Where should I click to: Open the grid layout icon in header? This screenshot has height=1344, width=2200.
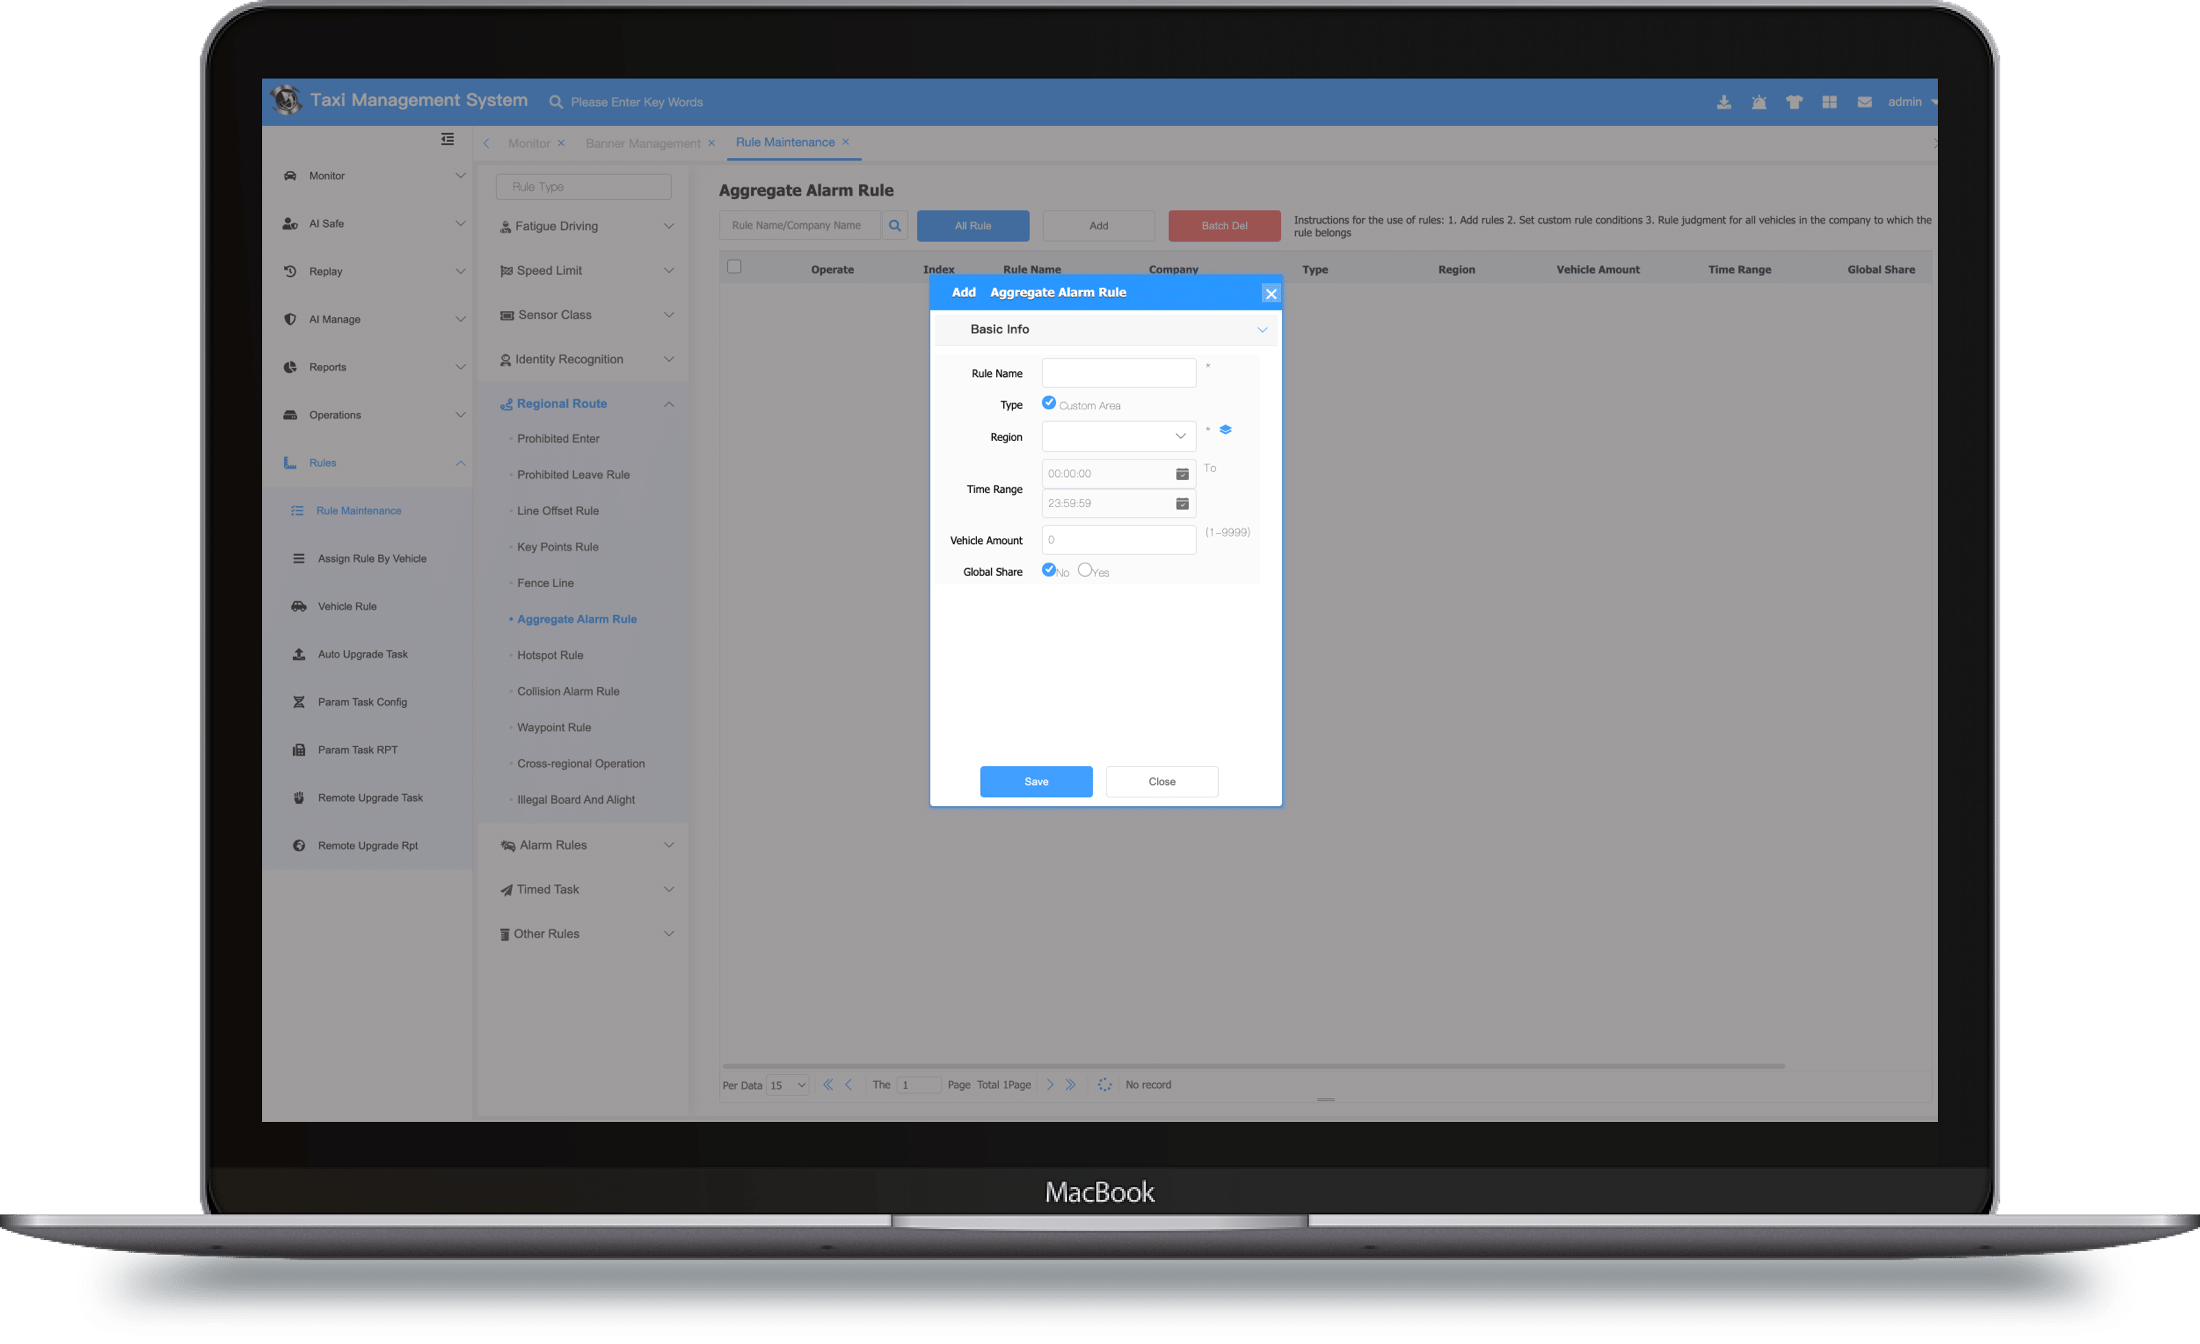click(1829, 102)
